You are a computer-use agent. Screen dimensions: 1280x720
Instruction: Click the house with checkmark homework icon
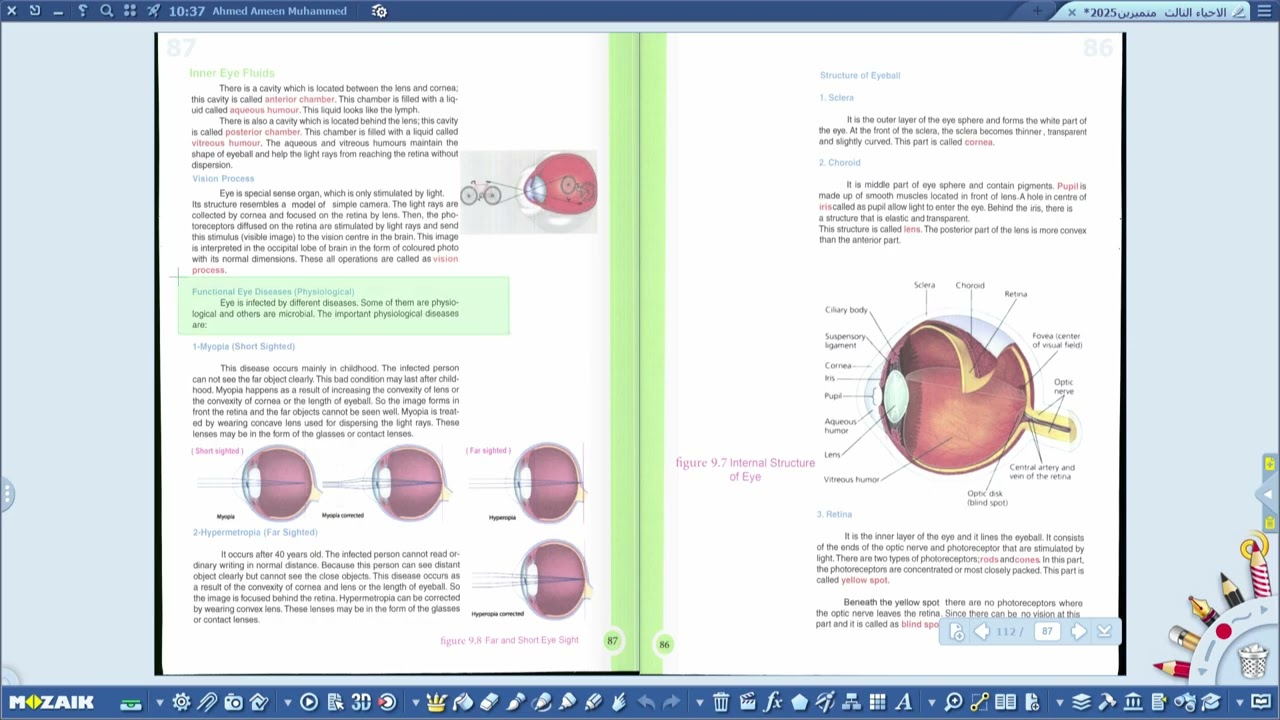[259, 702]
